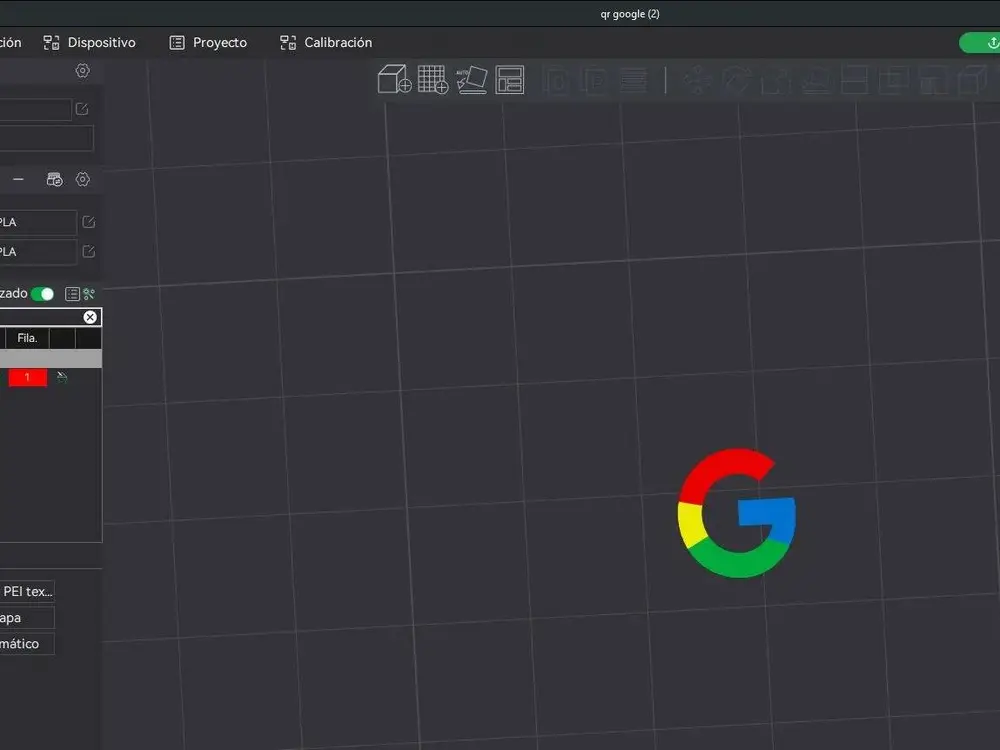Viewport: 1000px width, 750px height.
Task: Switch to the Proyecto tab
Action: point(209,43)
